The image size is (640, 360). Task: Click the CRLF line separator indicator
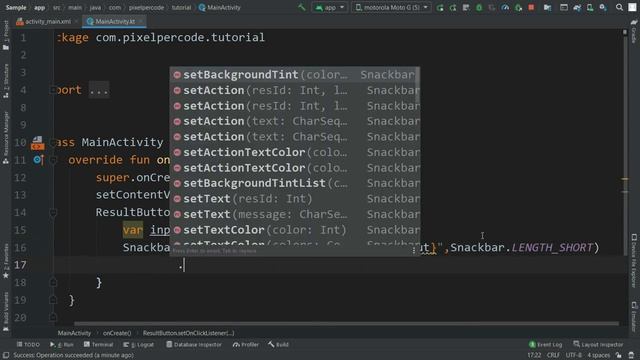pyautogui.click(x=553, y=356)
